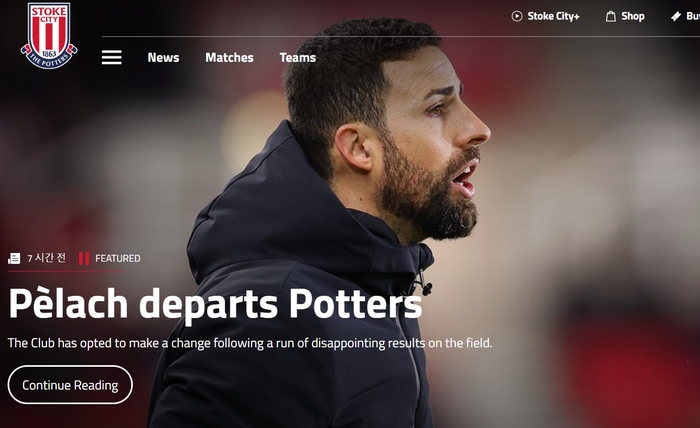Open the 'Pèlach departs Potters' headline
This screenshot has width=700, height=428.
coord(215,305)
